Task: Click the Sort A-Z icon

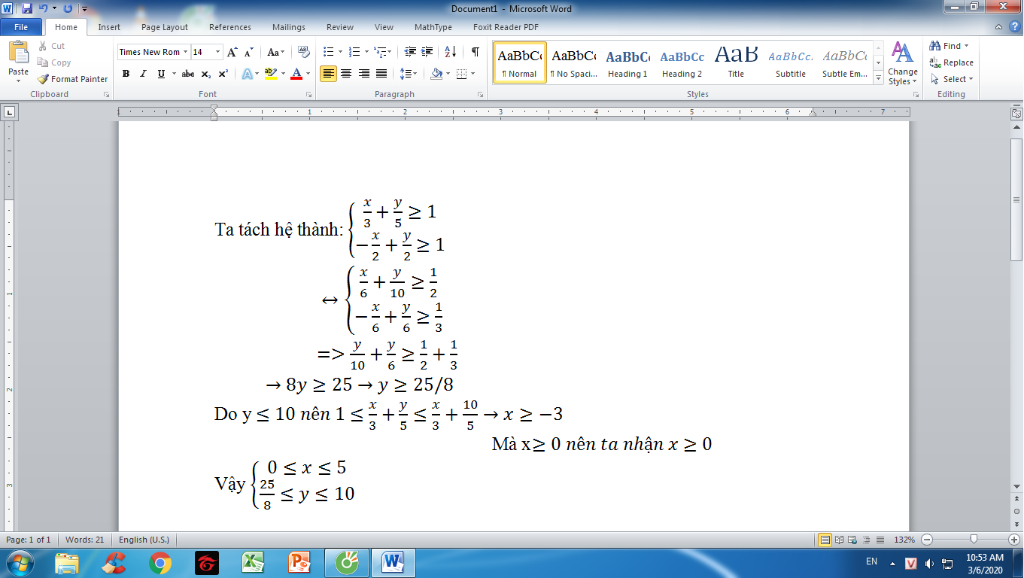Action: [451, 52]
